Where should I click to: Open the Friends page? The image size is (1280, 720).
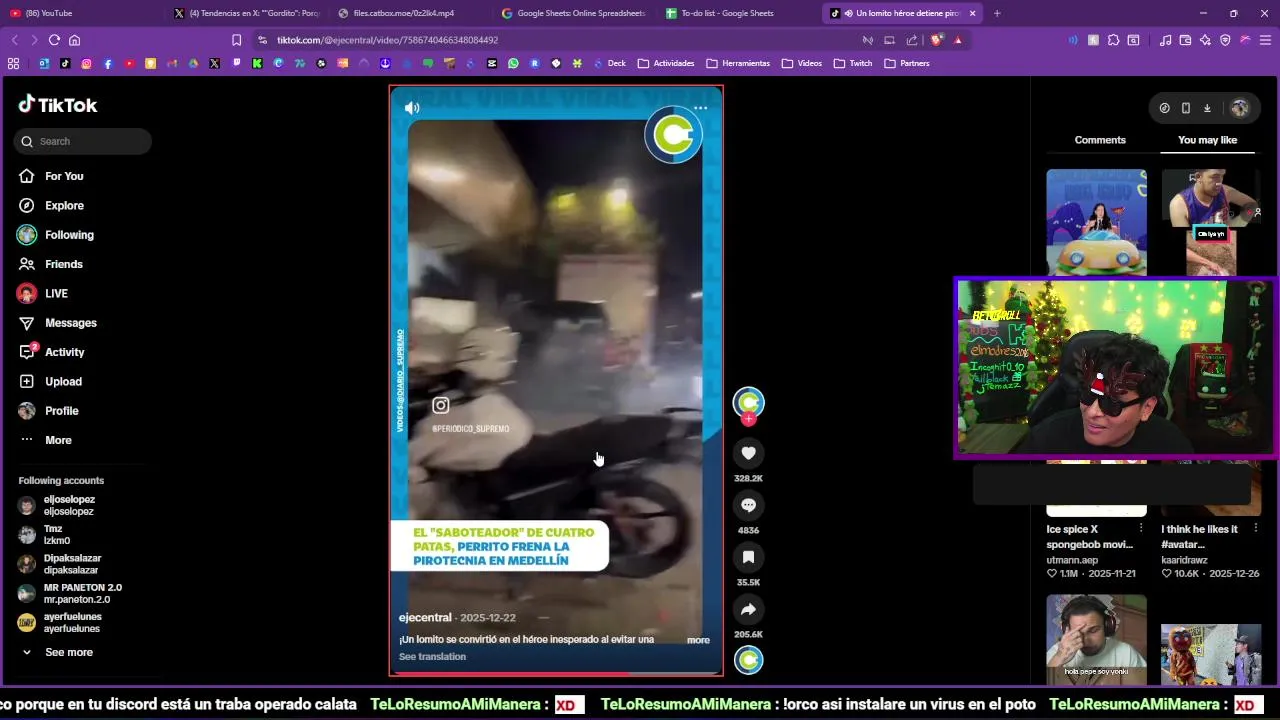(x=64, y=264)
